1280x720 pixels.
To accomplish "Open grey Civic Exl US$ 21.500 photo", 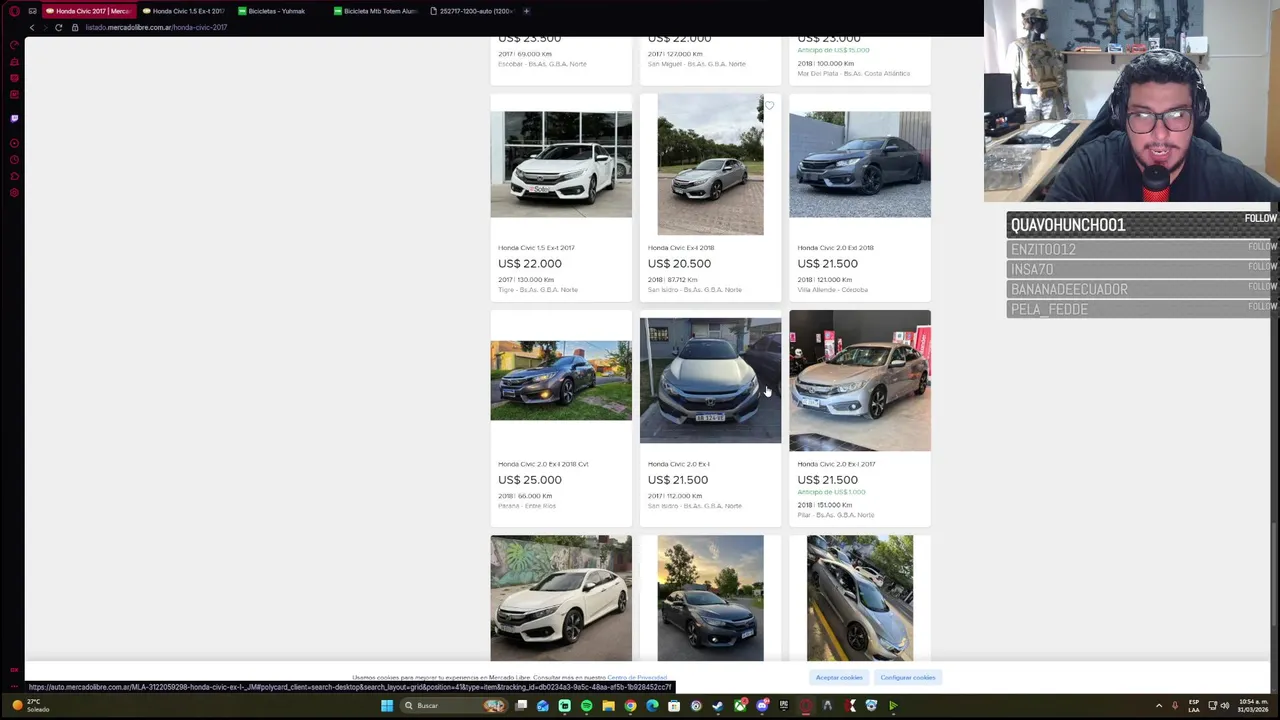I will (x=860, y=164).
